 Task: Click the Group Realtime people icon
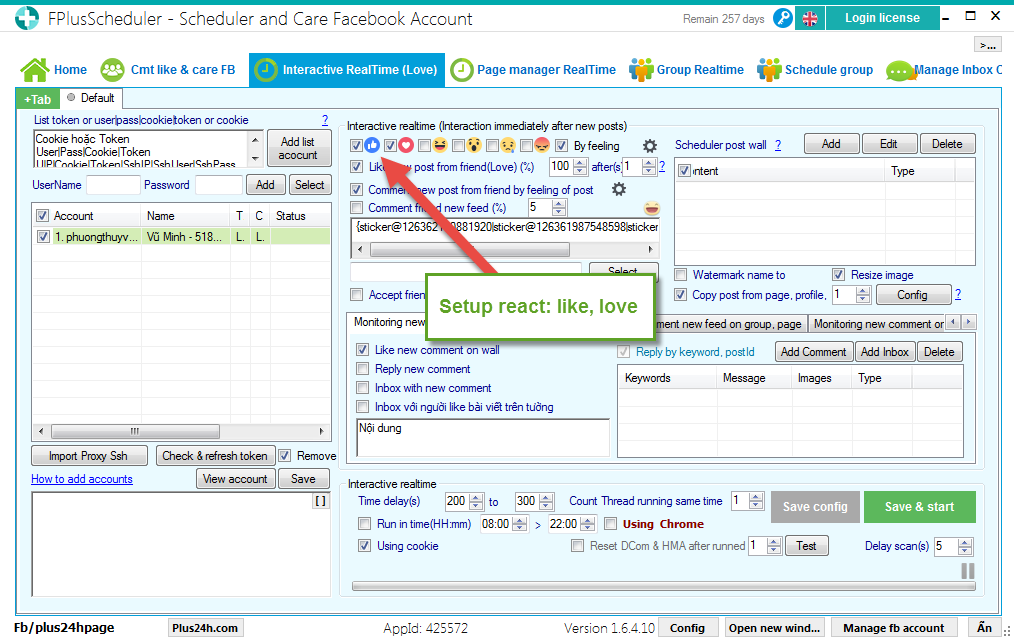(x=641, y=70)
